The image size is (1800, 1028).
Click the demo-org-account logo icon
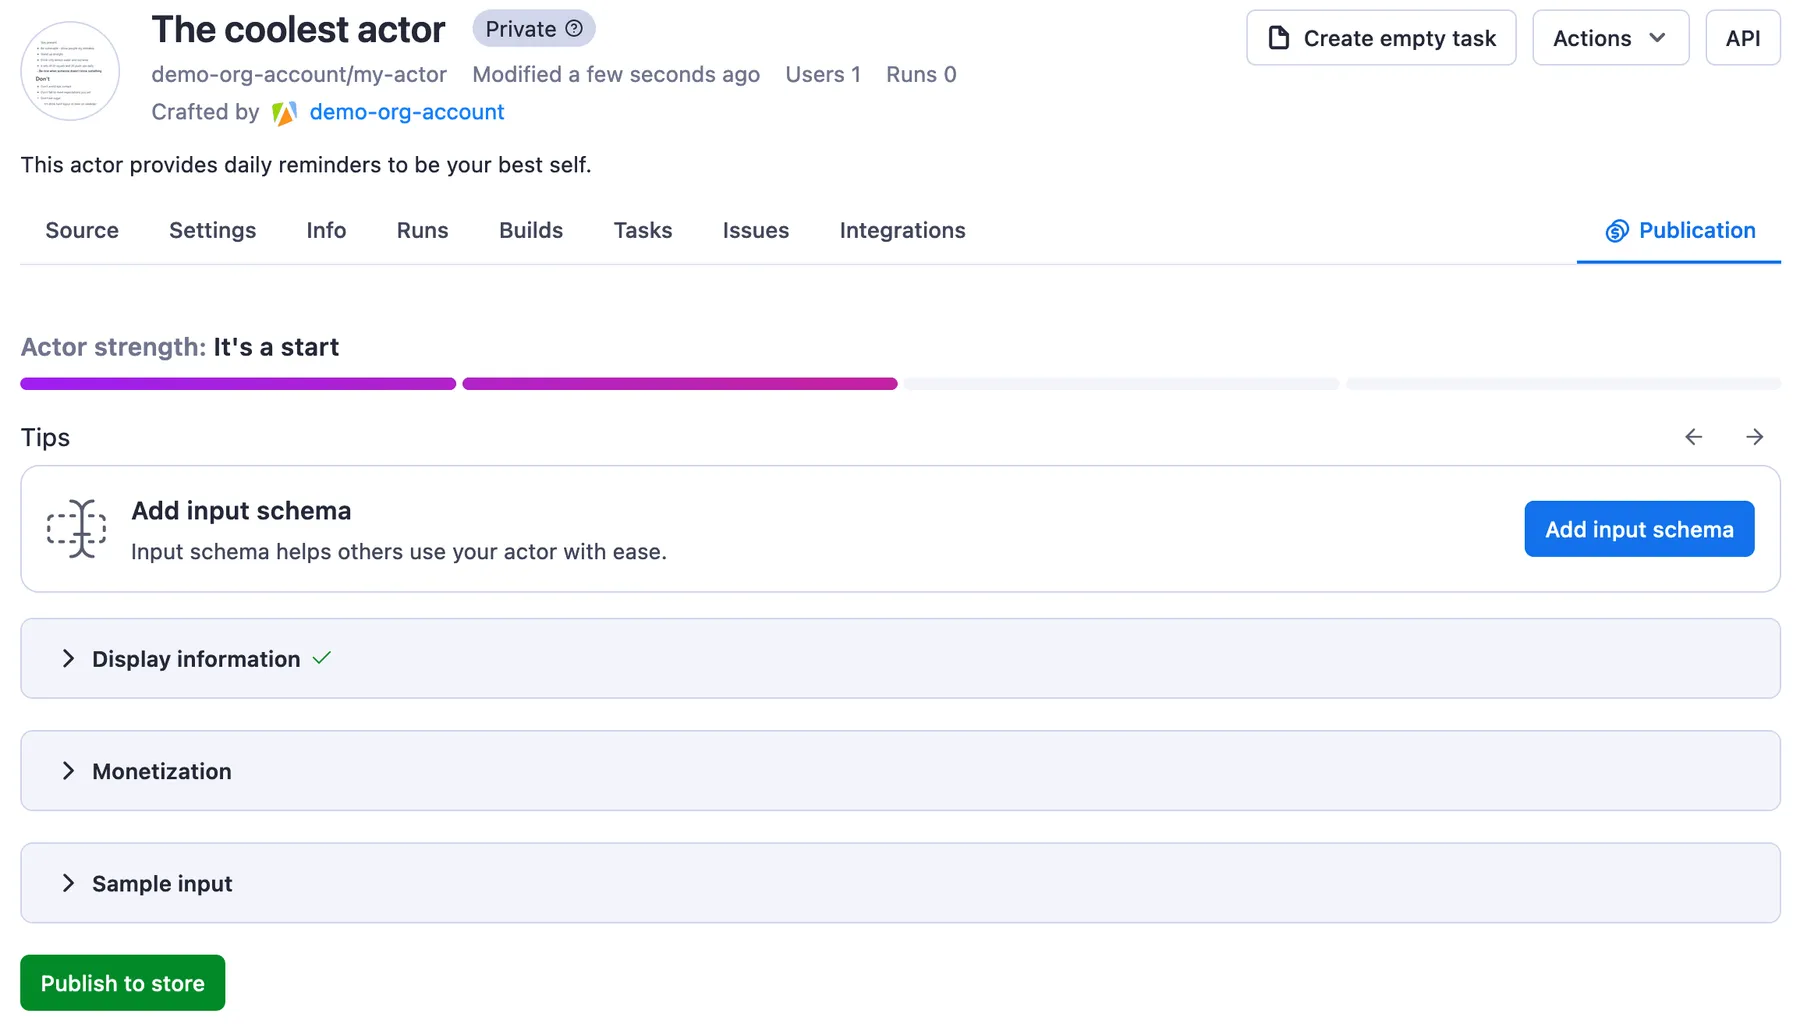284,113
